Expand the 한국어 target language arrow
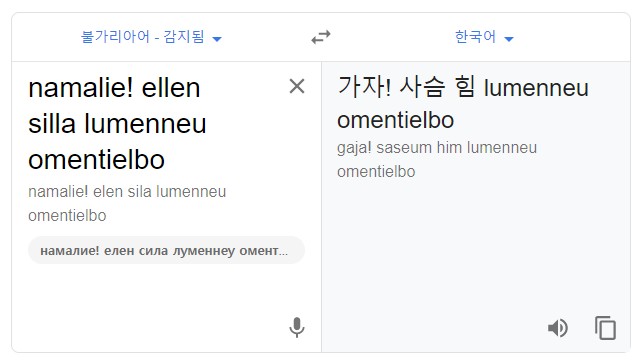This screenshot has width=643, height=360. 509,39
